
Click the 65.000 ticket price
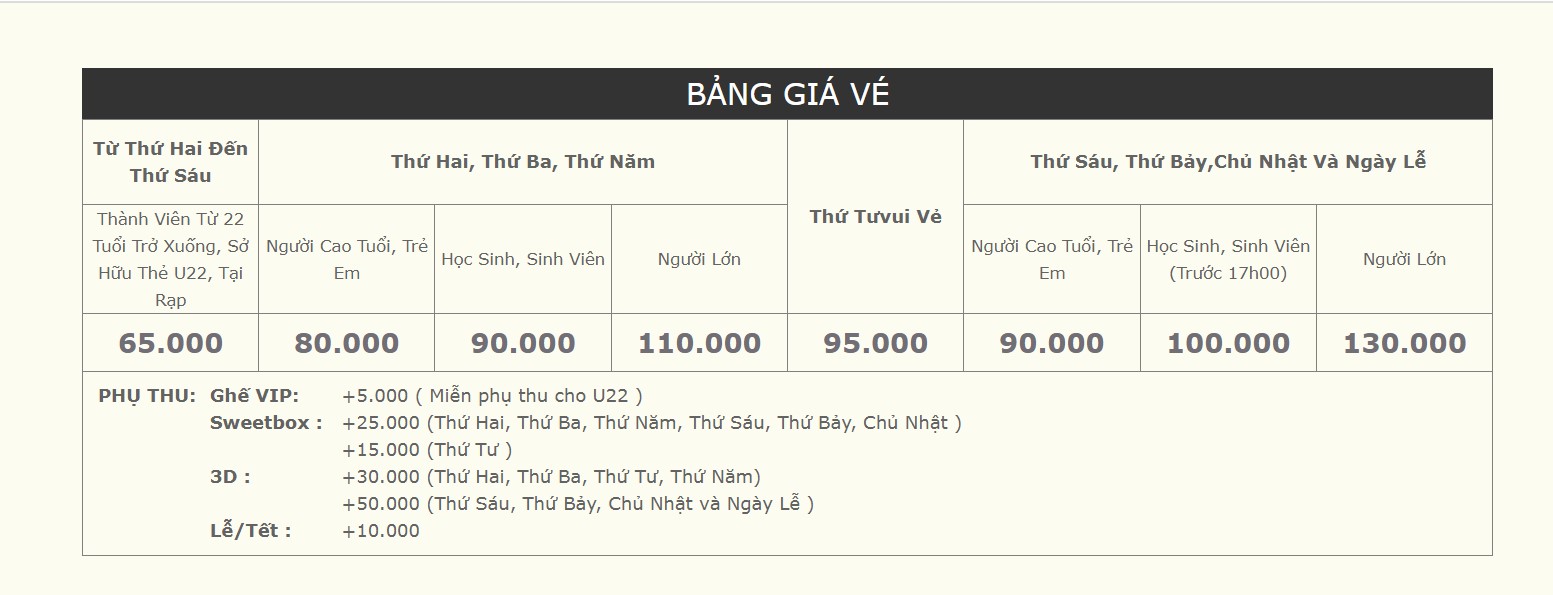coord(170,343)
